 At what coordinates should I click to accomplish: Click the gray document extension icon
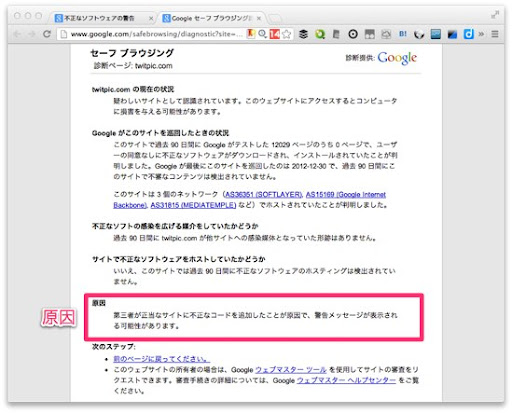coord(336,34)
